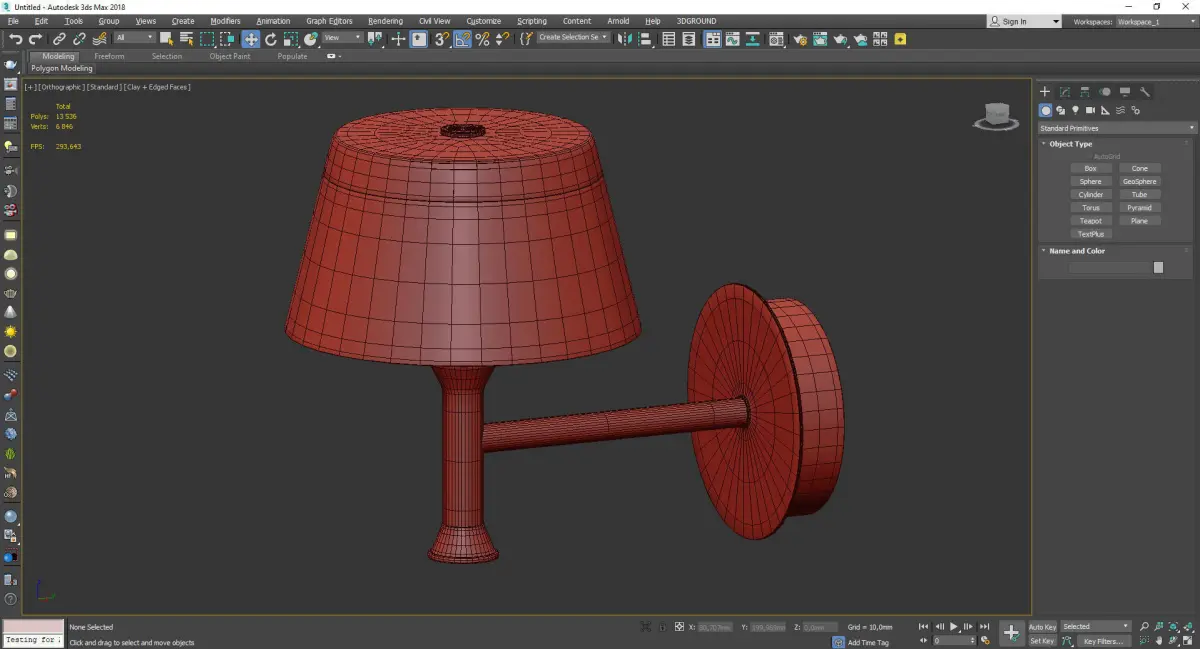
Task: Open the Sign In dropdown
Action: coord(1024,21)
